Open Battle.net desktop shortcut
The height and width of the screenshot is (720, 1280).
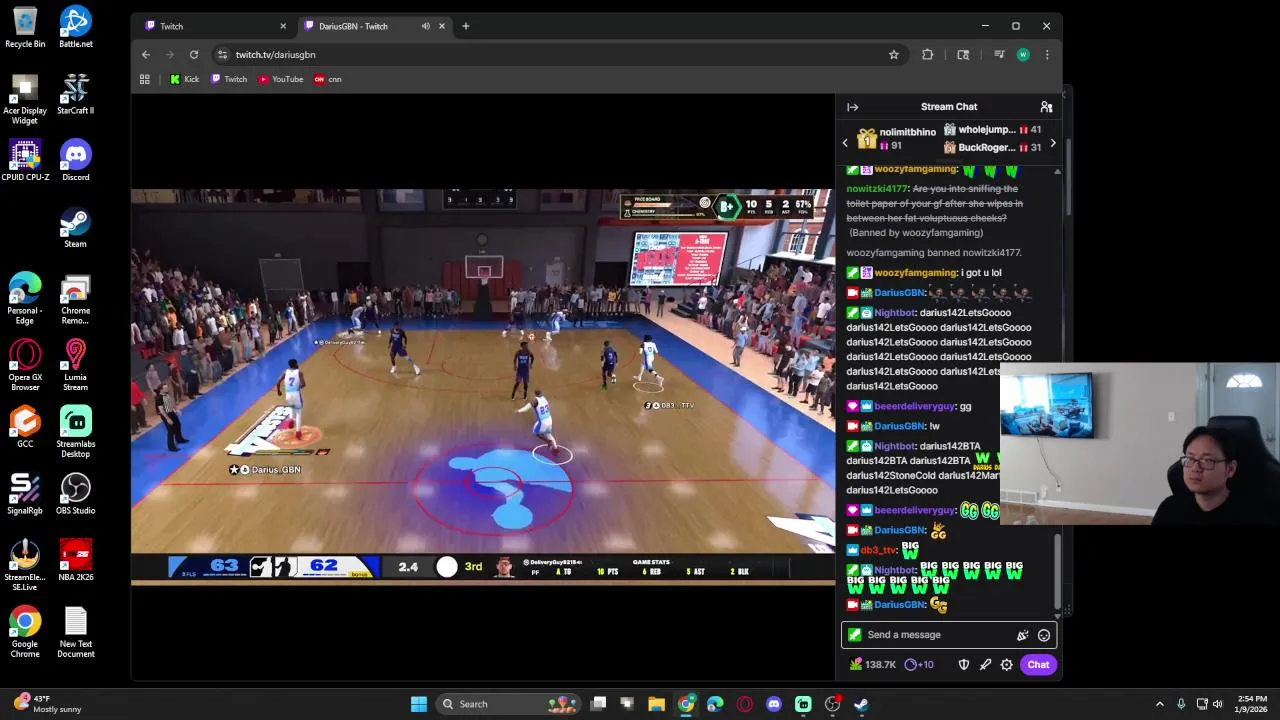coord(76,27)
